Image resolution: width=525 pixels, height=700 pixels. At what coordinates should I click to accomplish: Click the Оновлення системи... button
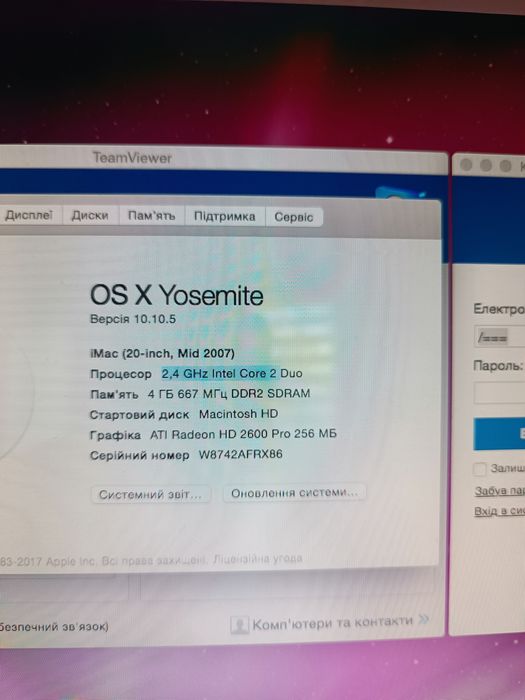pyautogui.click(x=294, y=493)
